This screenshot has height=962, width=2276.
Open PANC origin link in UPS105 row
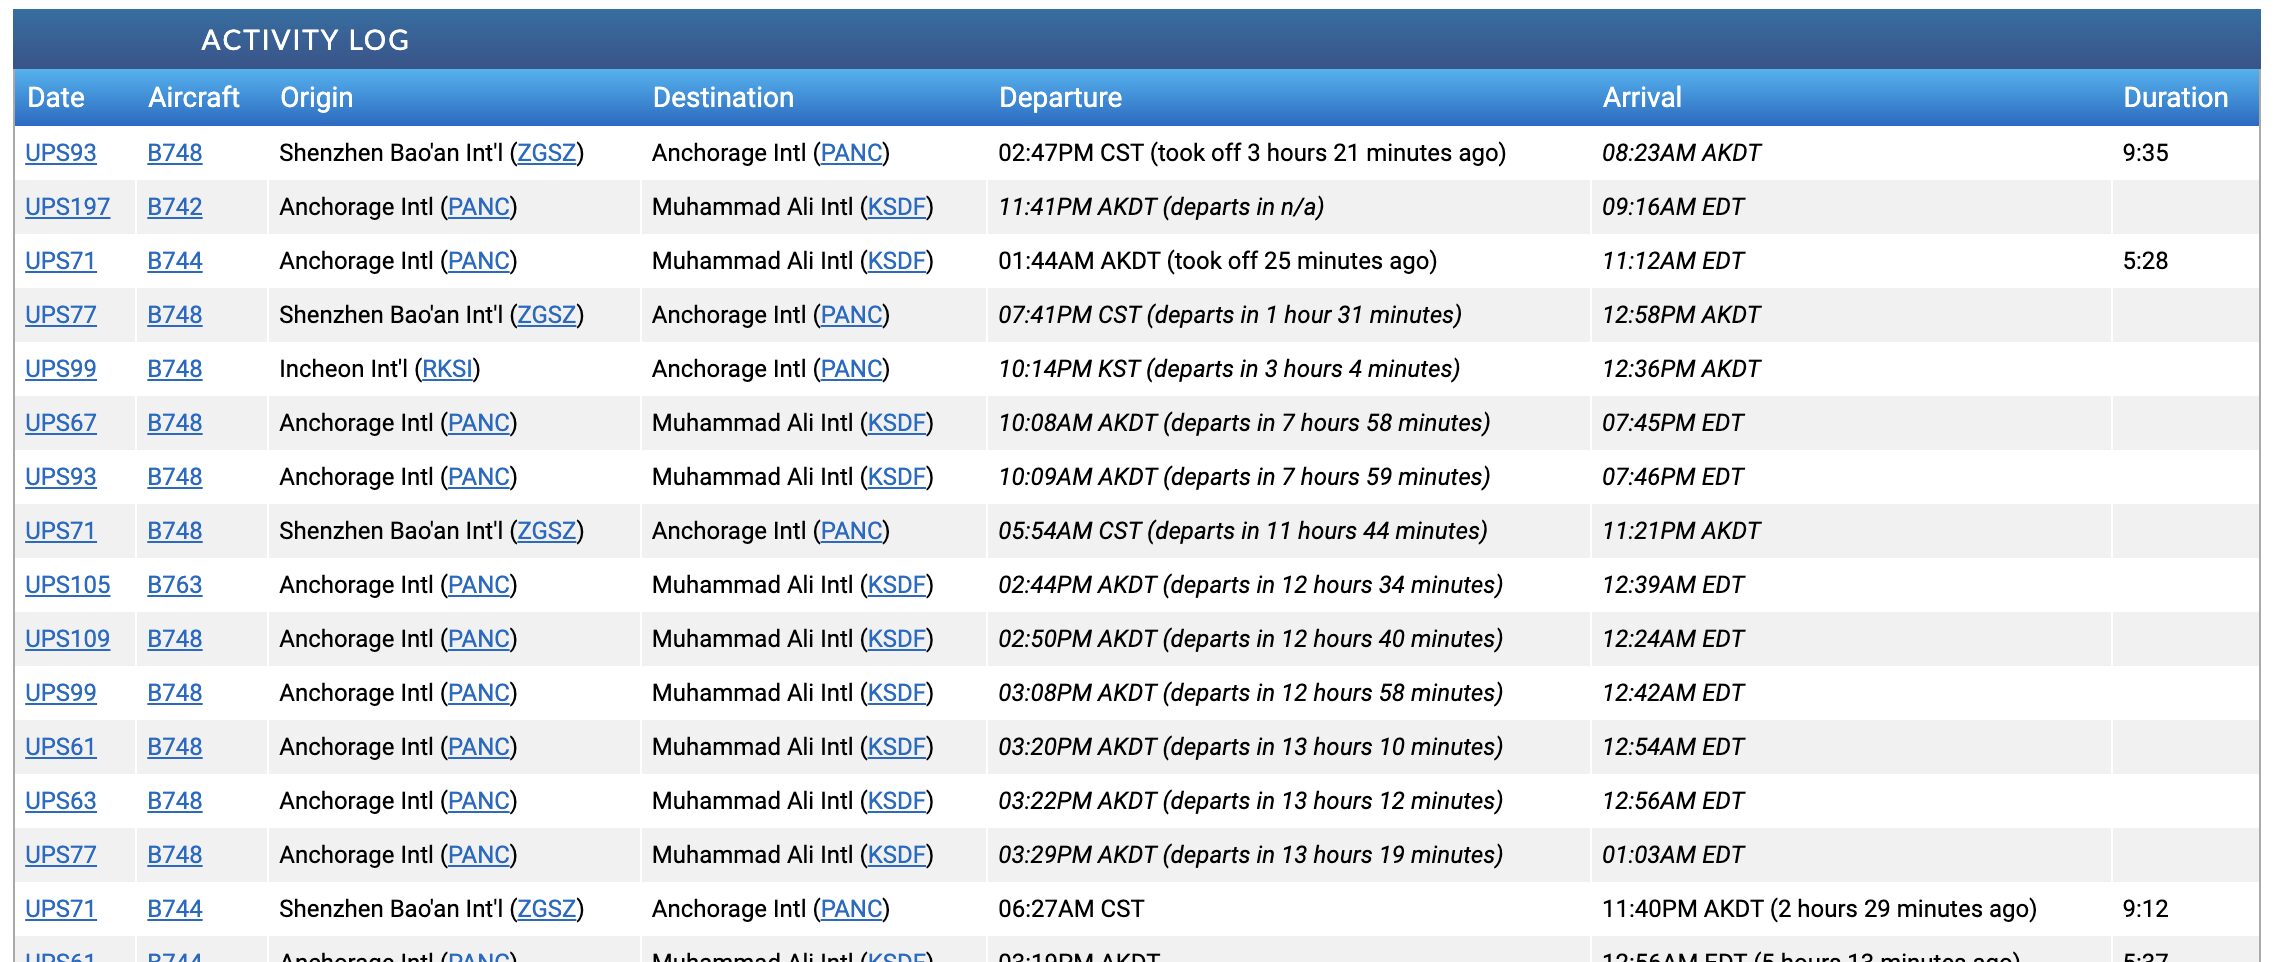[x=479, y=585]
